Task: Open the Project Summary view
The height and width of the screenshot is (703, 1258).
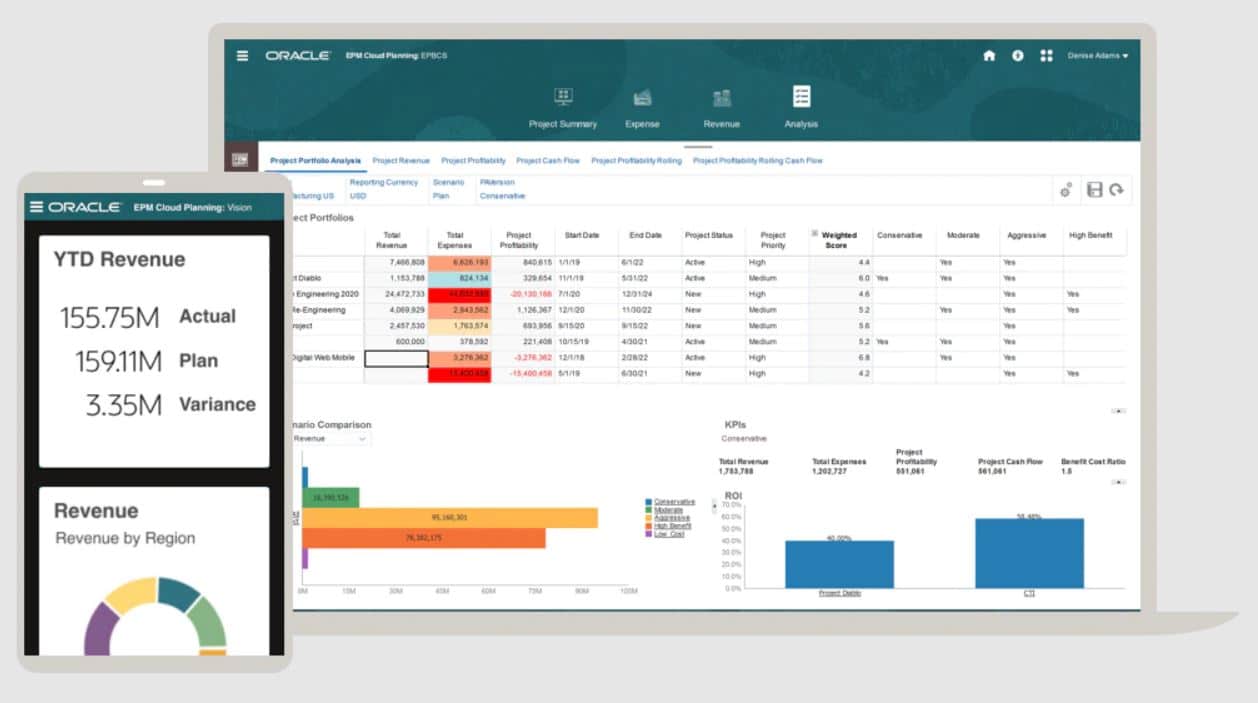Action: click(x=563, y=104)
